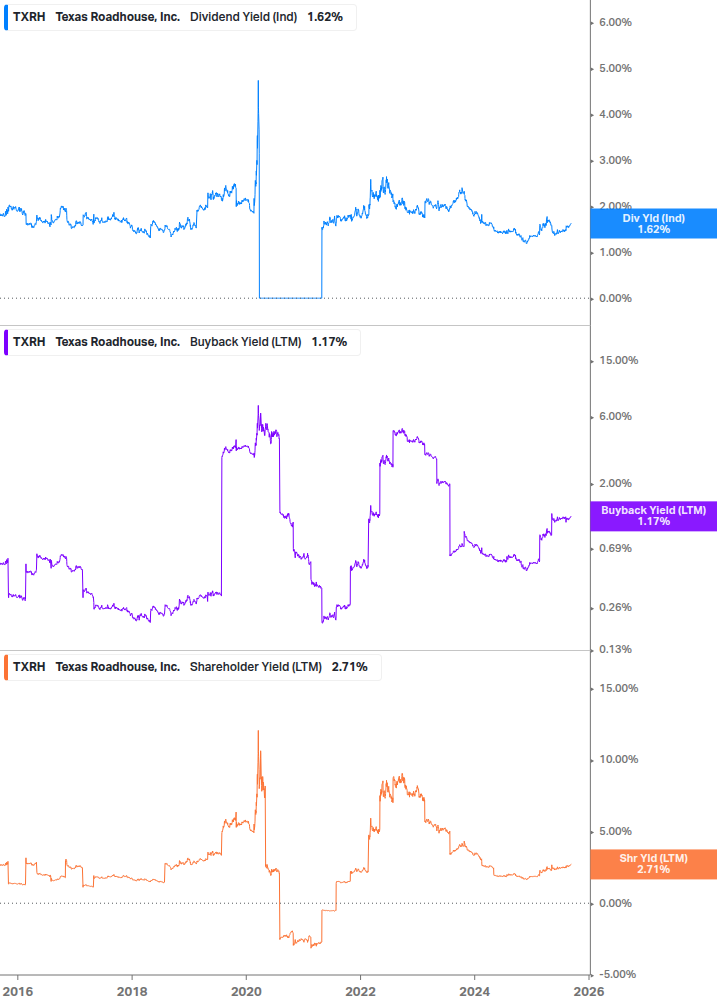Click the 4.00% label on the dividend yield axis

(x=615, y=115)
